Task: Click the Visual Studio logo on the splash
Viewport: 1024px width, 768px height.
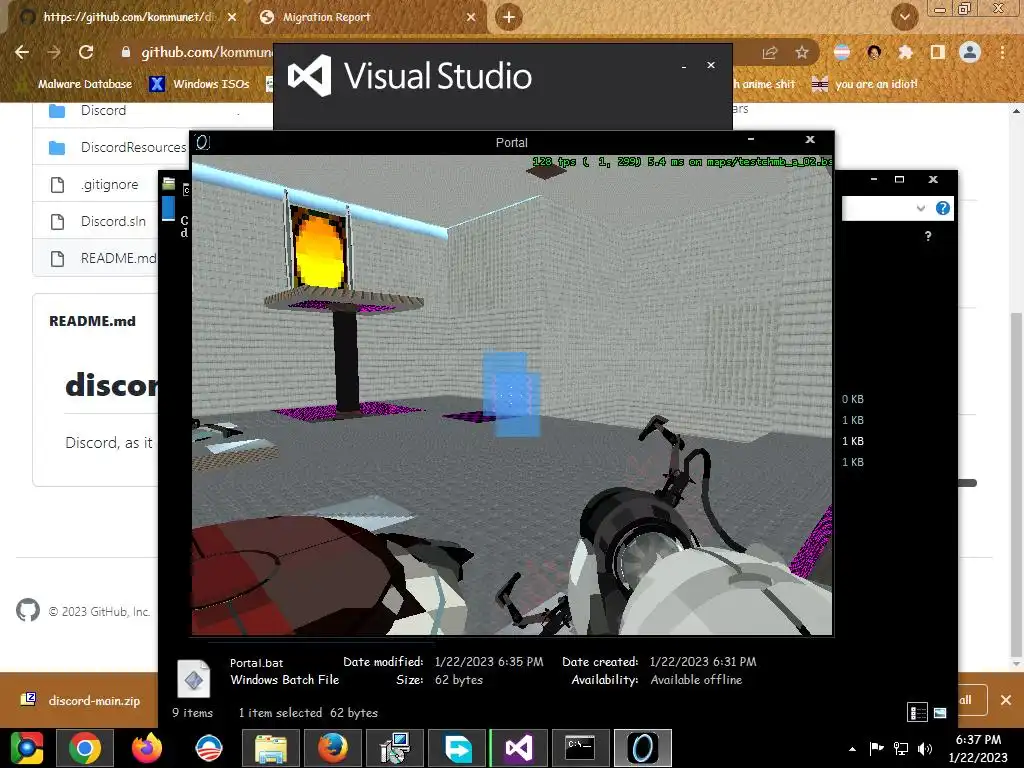Action: pos(310,75)
